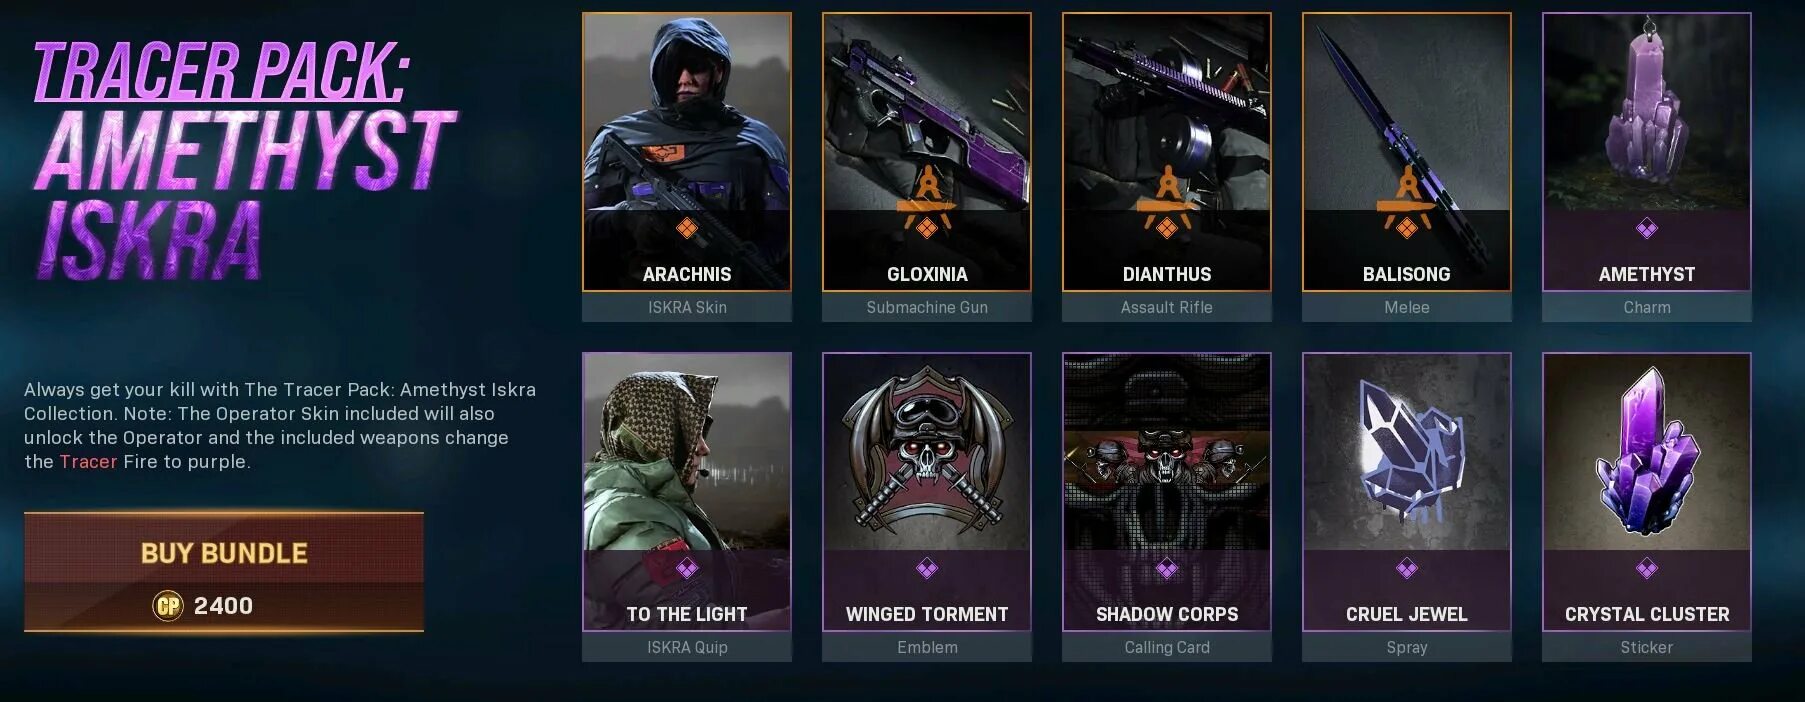Click the Buy Bundle button

click(x=224, y=572)
